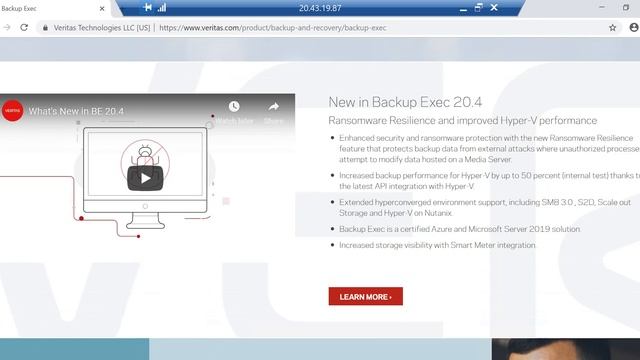Click the red LEARN MORE button
The width and height of the screenshot is (640, 360).
(x=365, y=296)
